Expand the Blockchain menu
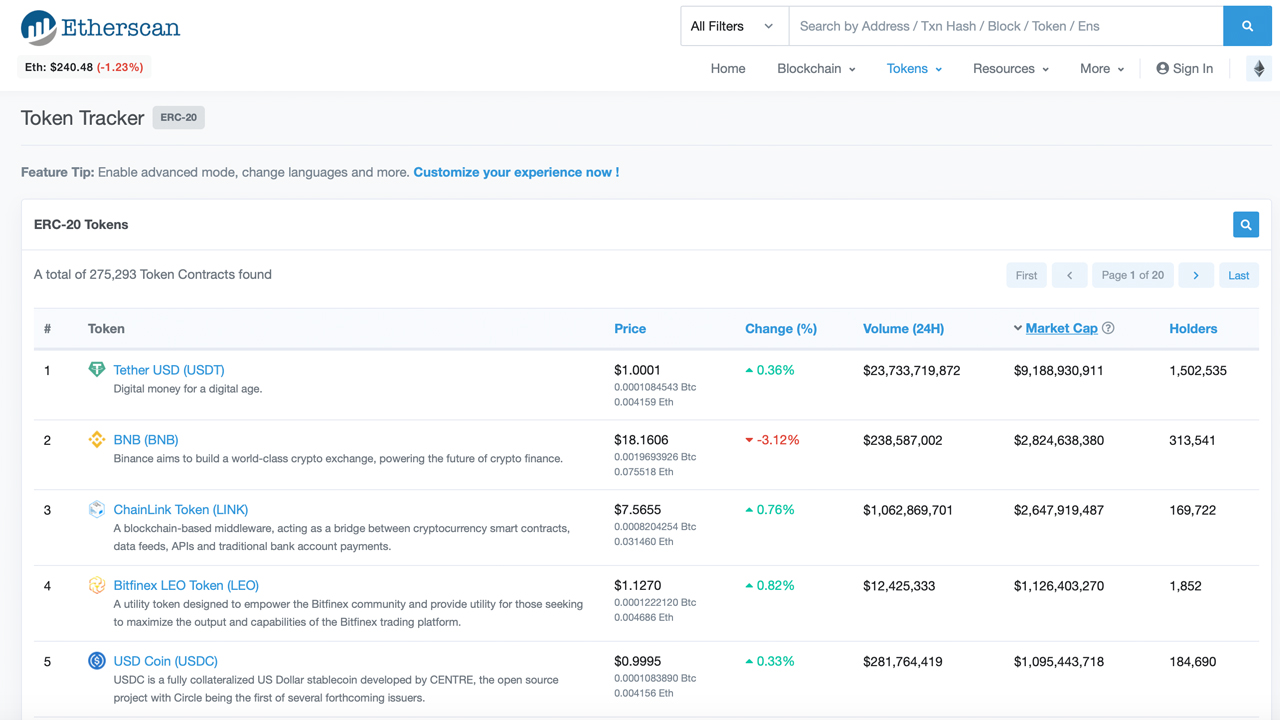 tap(816, 69)
